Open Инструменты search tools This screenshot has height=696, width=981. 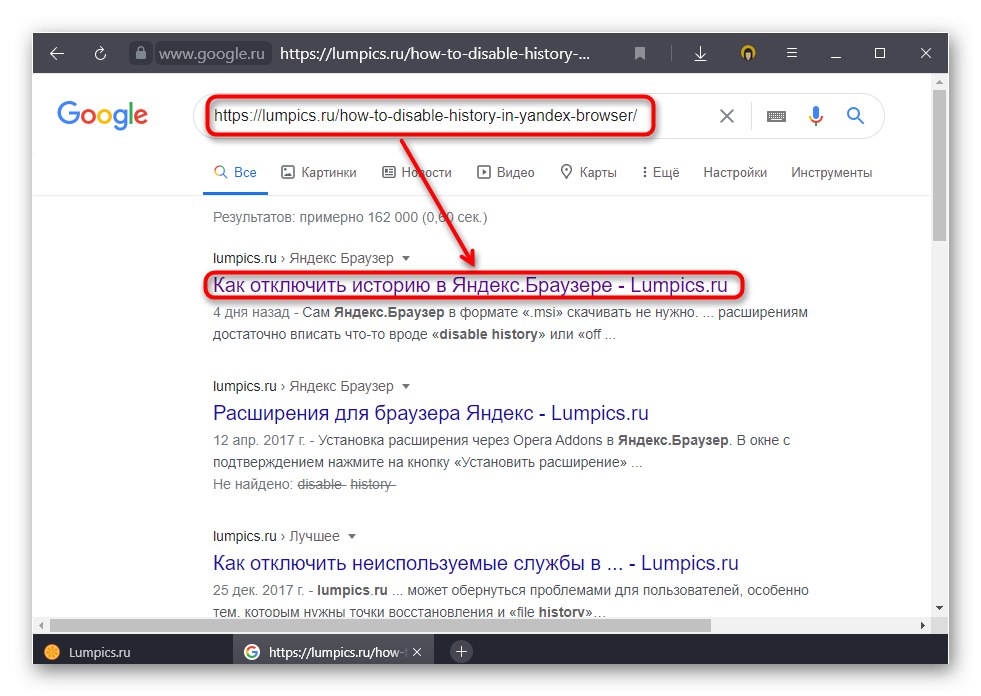click(831, 172)
